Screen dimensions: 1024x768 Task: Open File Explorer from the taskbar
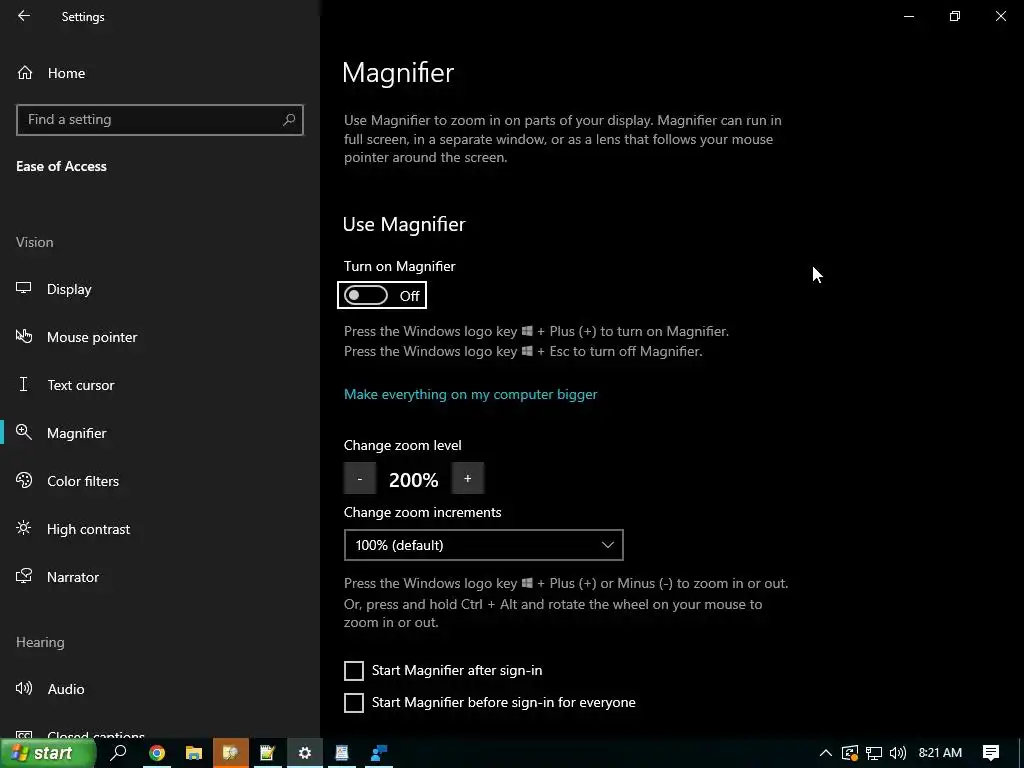(194, 753)
